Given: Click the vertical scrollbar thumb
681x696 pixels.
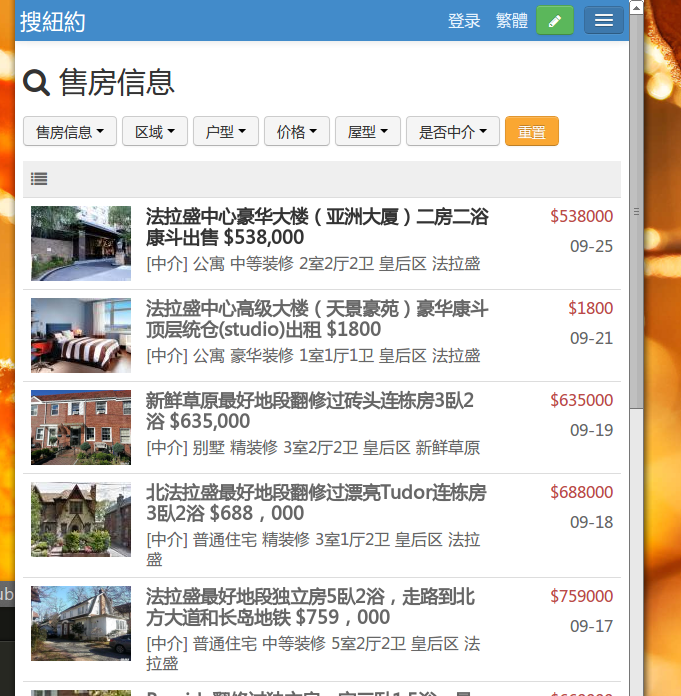Looking at the screenshot, I should click(637, 211).
